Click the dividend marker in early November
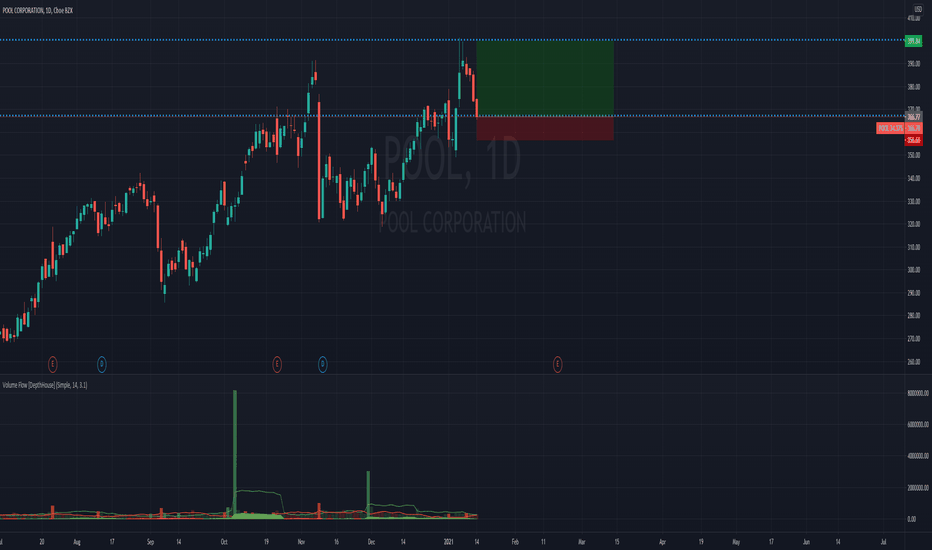 click(x=322, y=364)
